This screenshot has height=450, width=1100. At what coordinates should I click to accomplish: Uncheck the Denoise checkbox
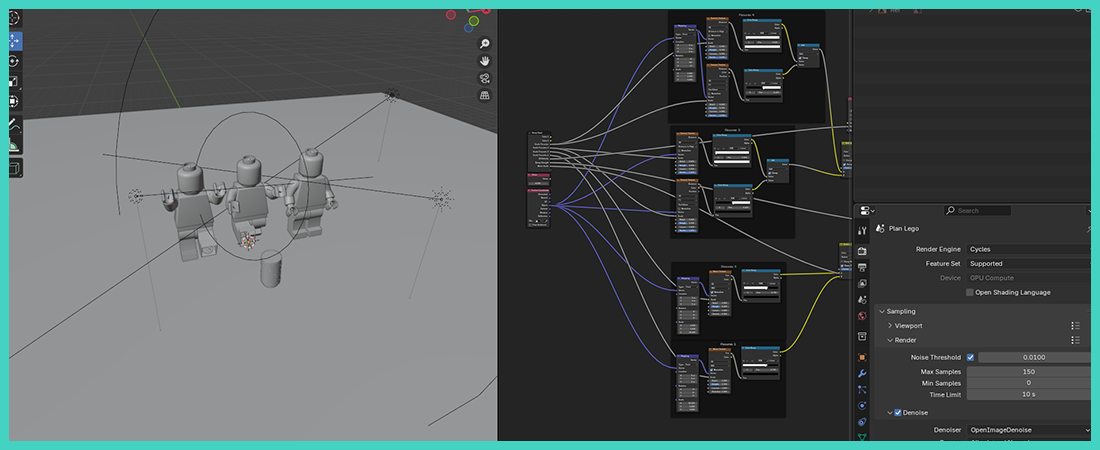(x=898, y=413)
